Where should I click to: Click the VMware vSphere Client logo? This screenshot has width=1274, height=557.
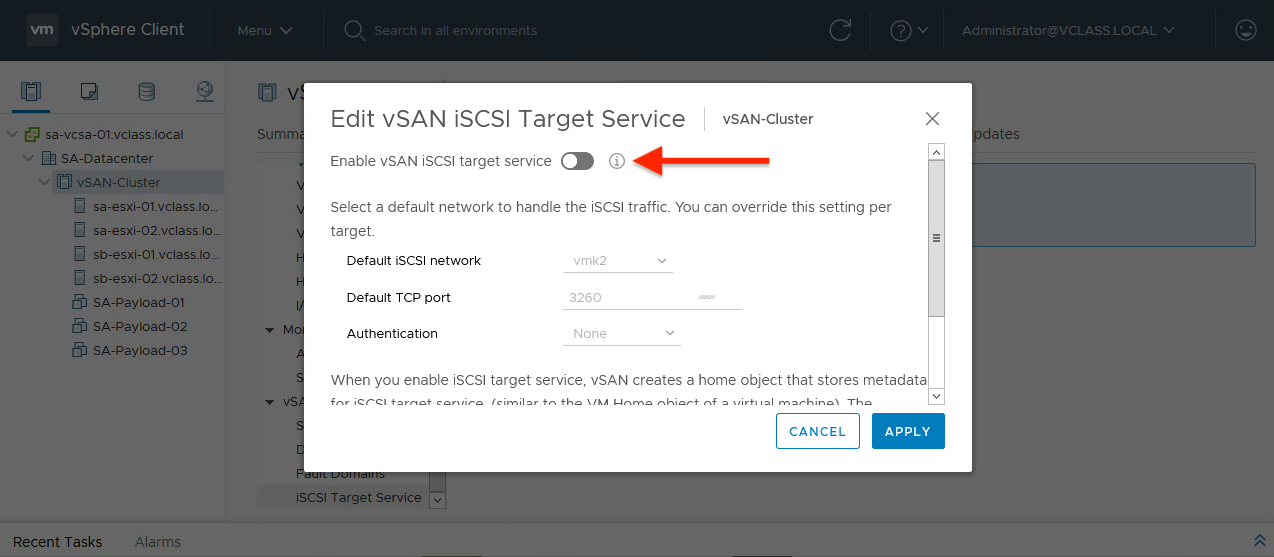point(42,30)
